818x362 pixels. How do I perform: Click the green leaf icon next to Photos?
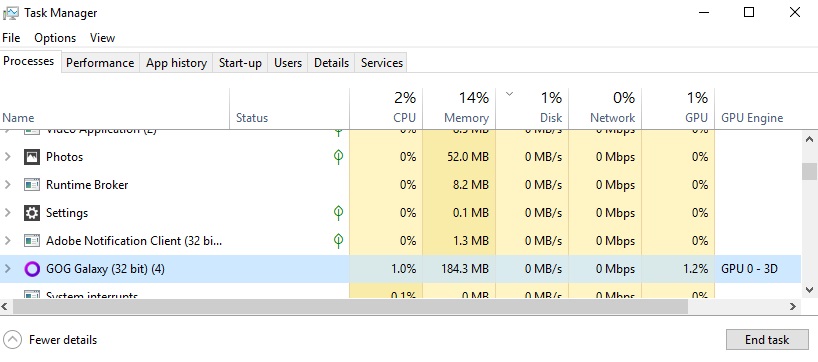click(x=338, y=156)
